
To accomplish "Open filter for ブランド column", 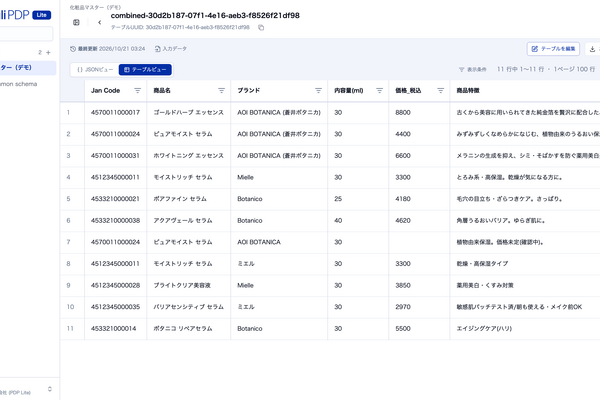I will [x=318, y=91].
